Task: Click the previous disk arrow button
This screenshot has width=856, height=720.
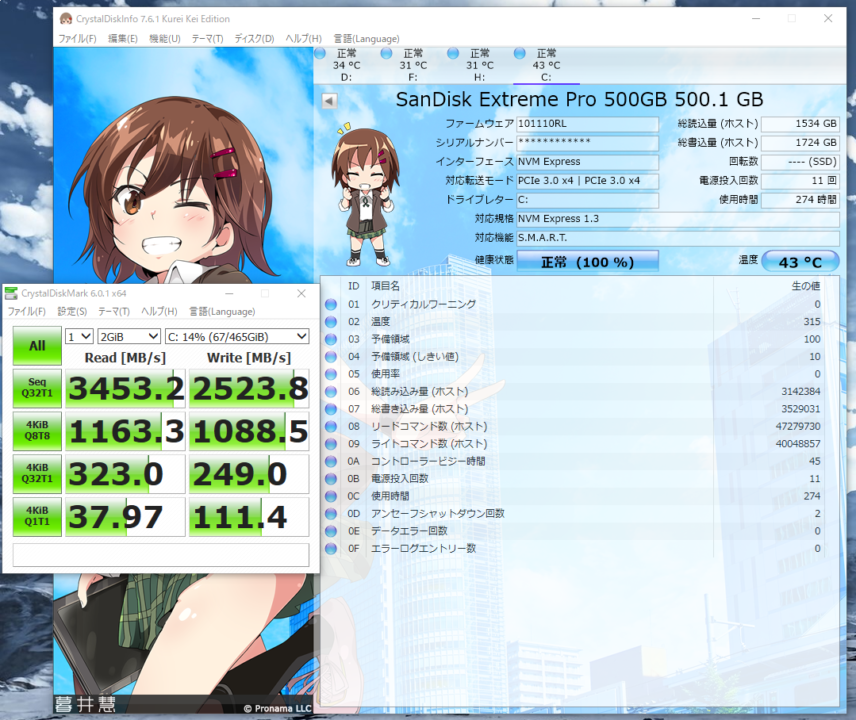Action: (x=329, y=101)
